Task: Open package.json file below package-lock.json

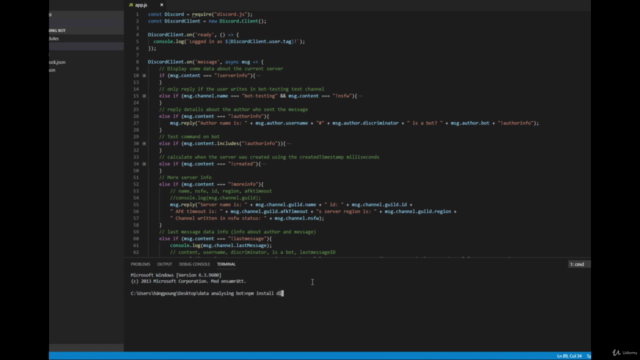Action: coord(86,70)
